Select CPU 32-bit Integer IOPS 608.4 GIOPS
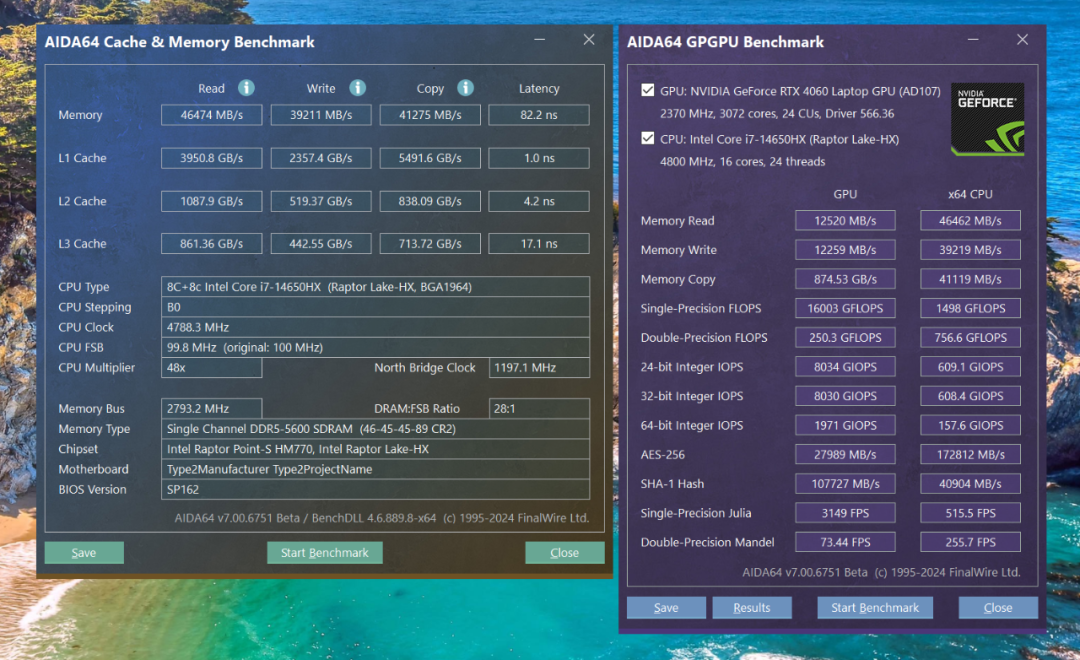Image resolution: width=1080 pixels, height=660 pixels. [970, 396]
